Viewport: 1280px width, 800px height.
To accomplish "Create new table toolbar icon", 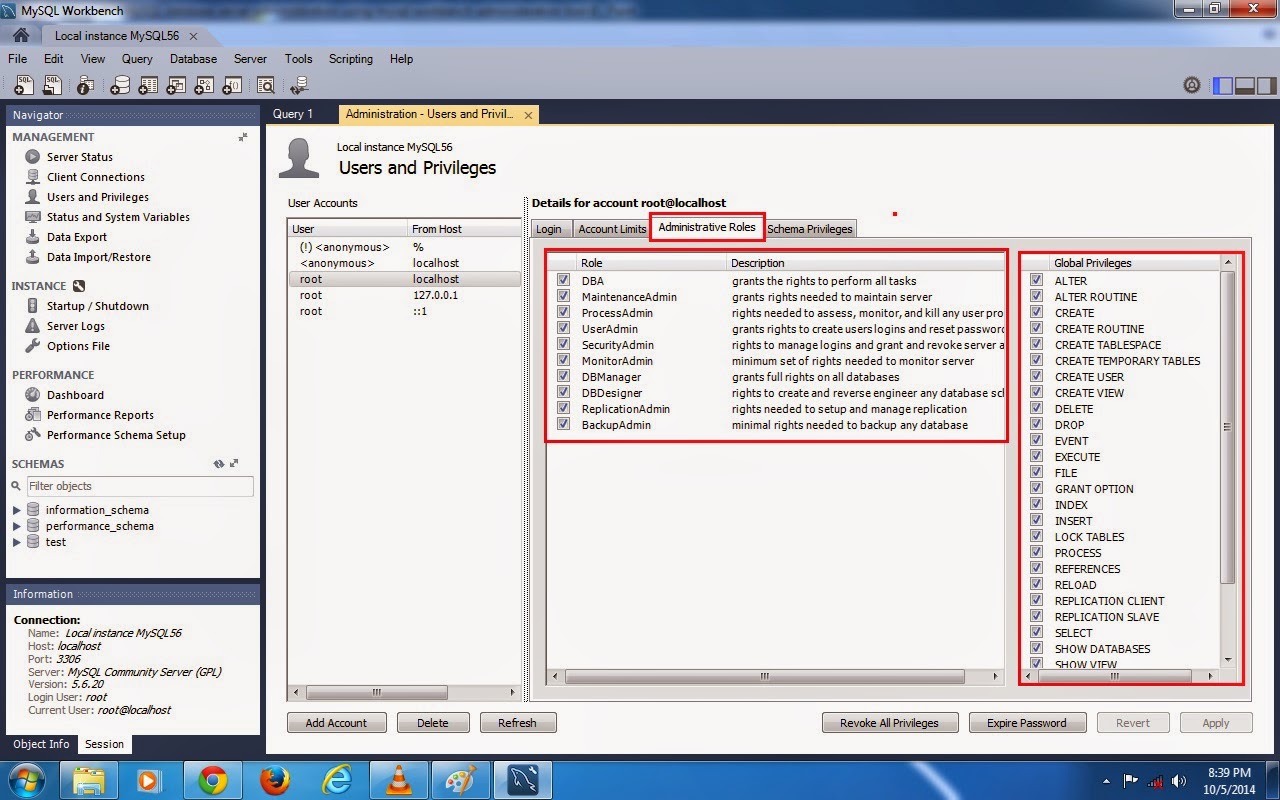I will tap(147, 85).
